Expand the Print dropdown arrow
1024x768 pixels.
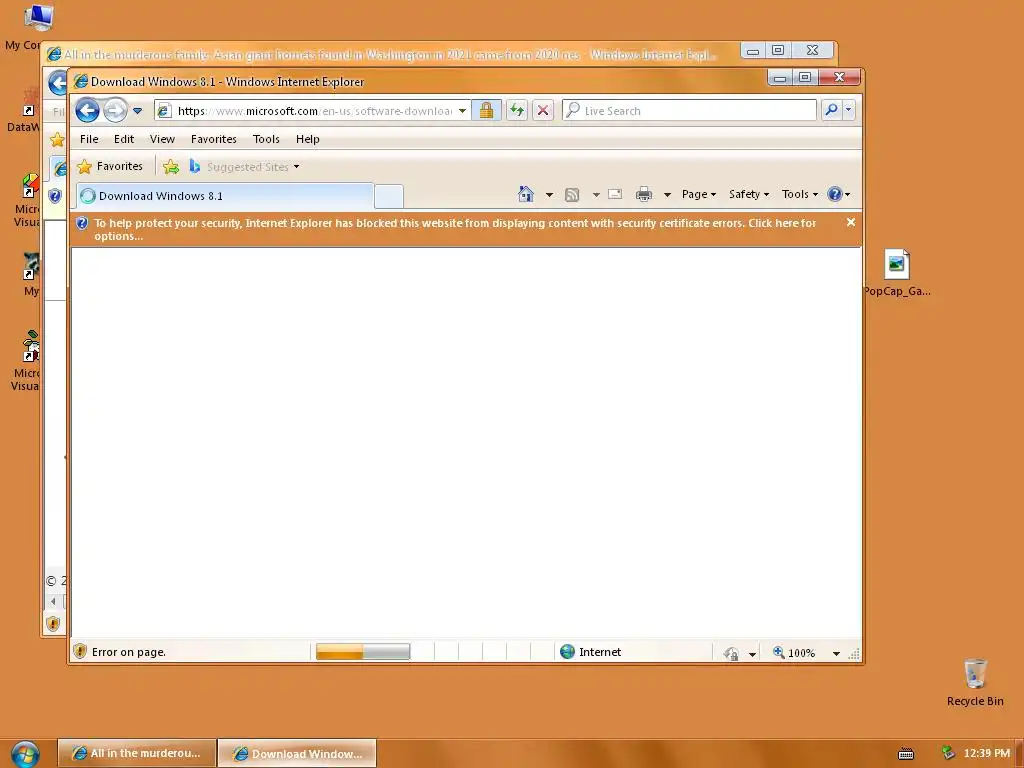(x=667, y=195)
